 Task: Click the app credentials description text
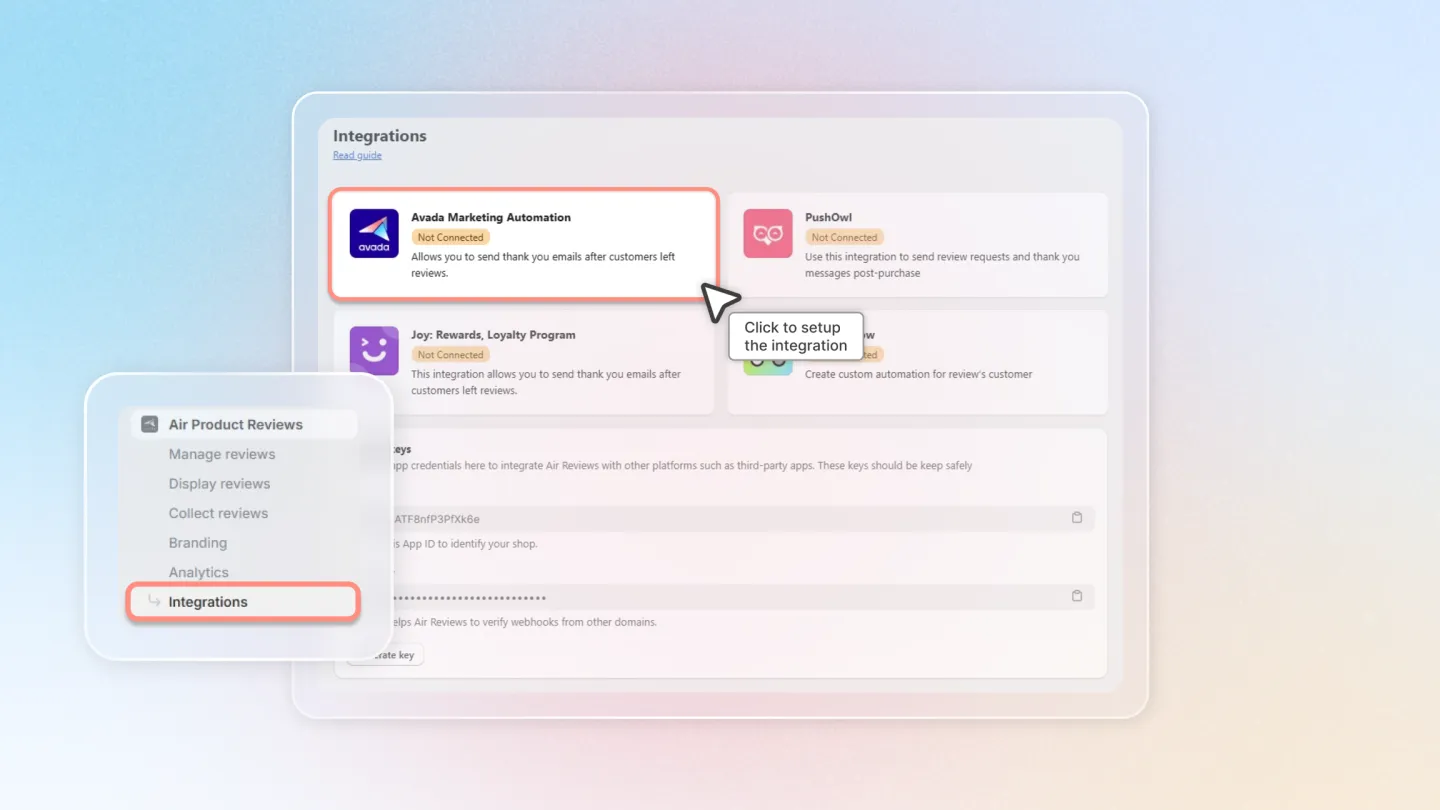tap(682, 466)
